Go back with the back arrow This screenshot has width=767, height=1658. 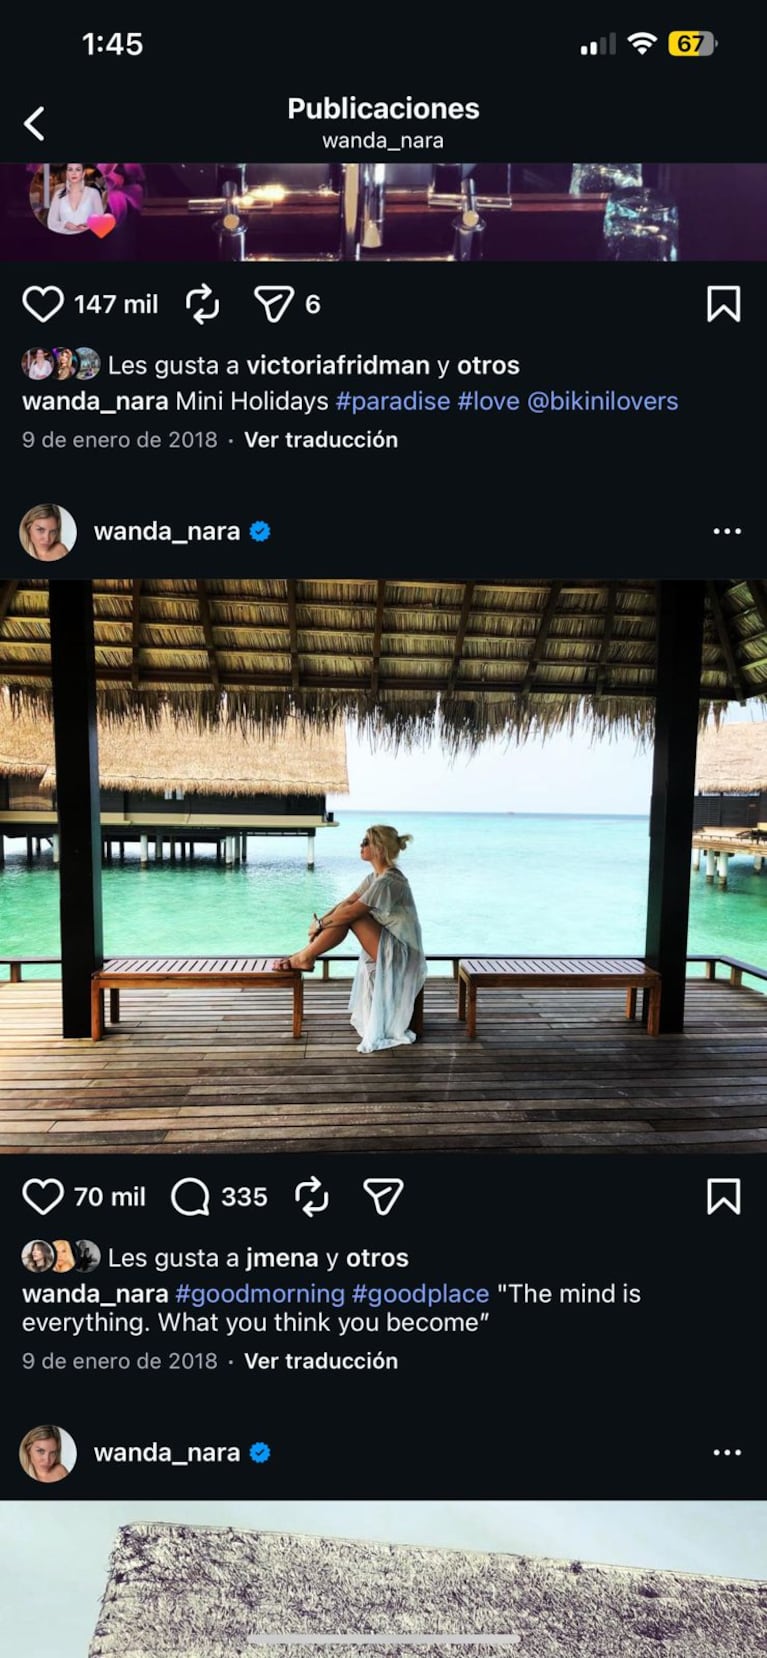(35, 122)
